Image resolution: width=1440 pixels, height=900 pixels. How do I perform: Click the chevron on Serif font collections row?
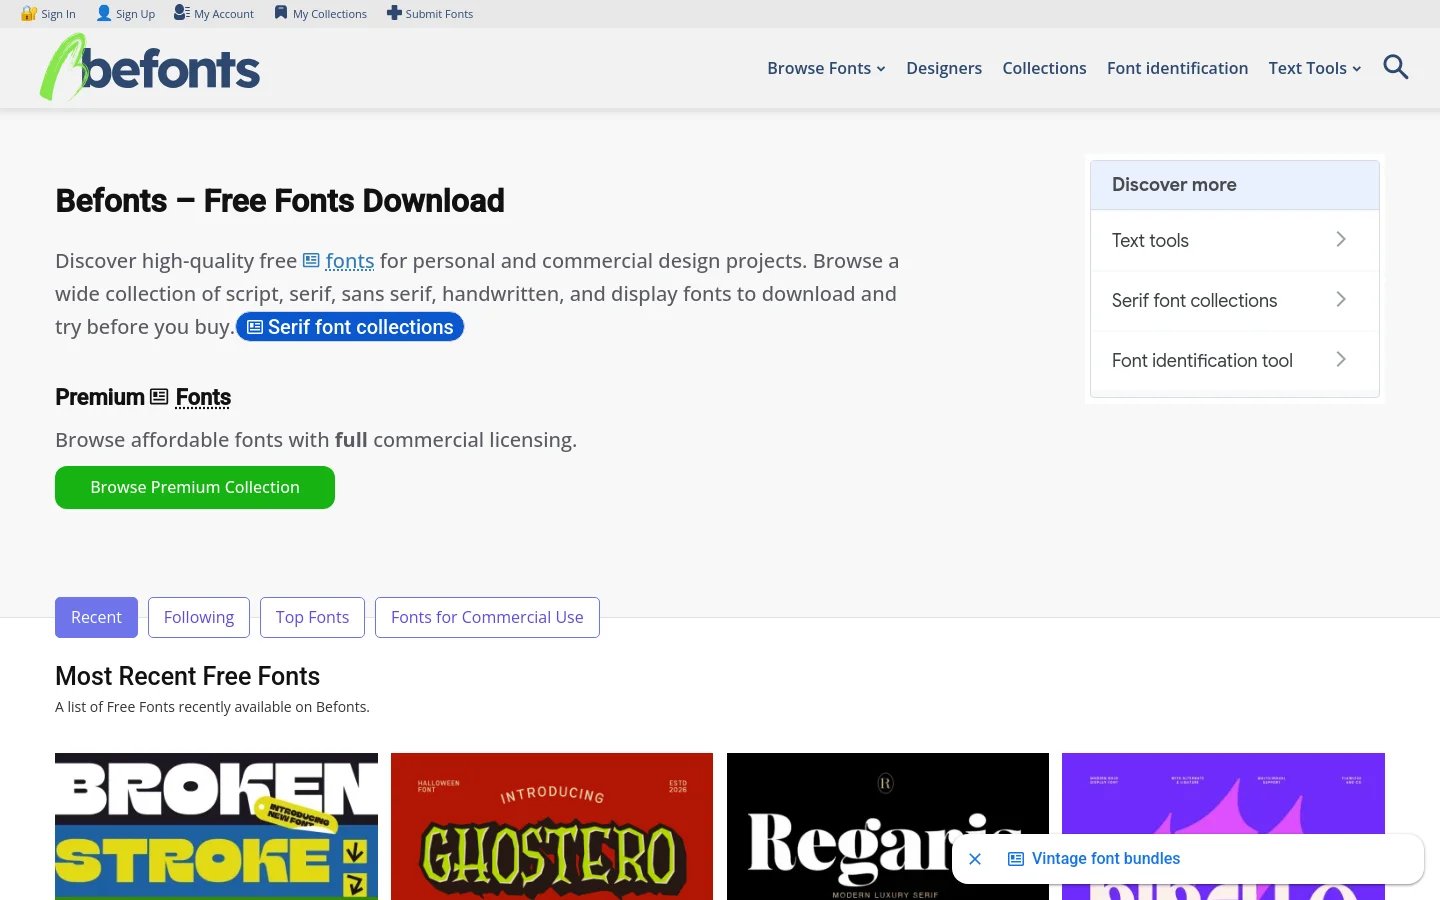point(1341,299)
